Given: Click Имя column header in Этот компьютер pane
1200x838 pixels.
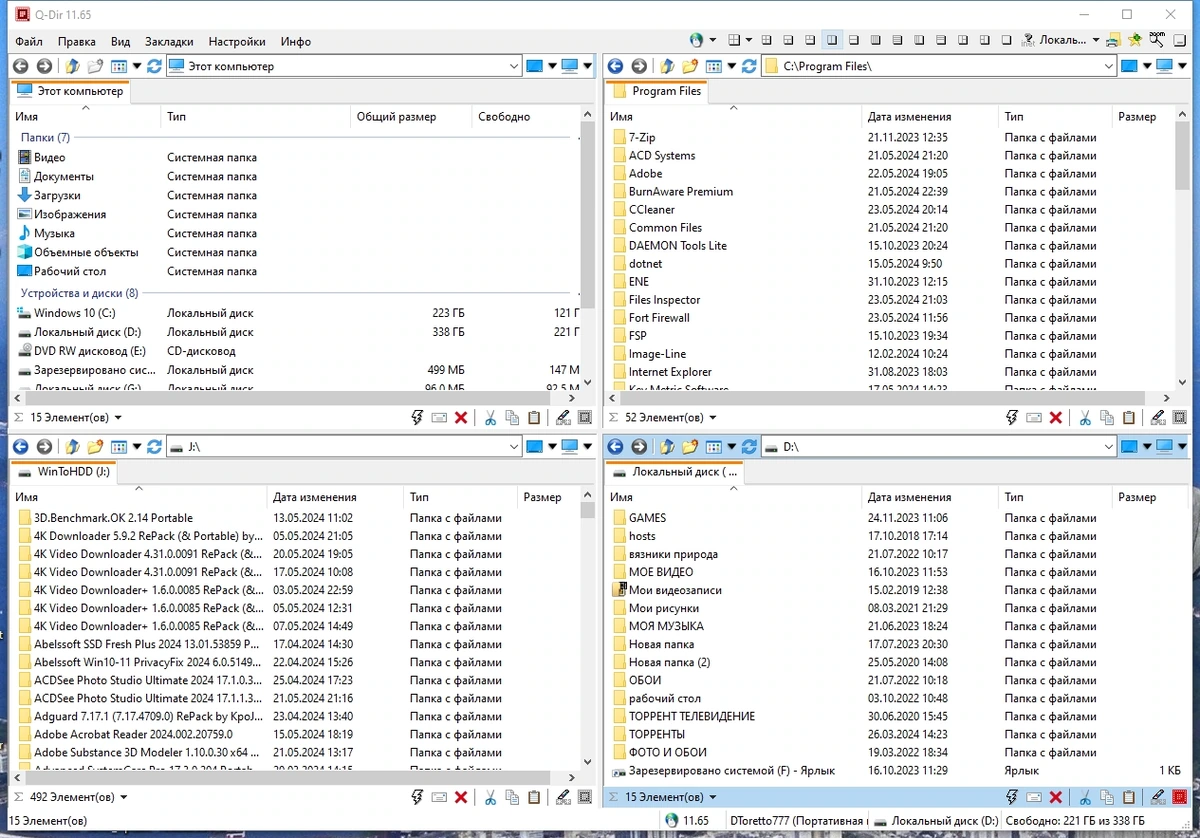Looking at the screenshot, I should pyautogui.click(x=85, y=117).
